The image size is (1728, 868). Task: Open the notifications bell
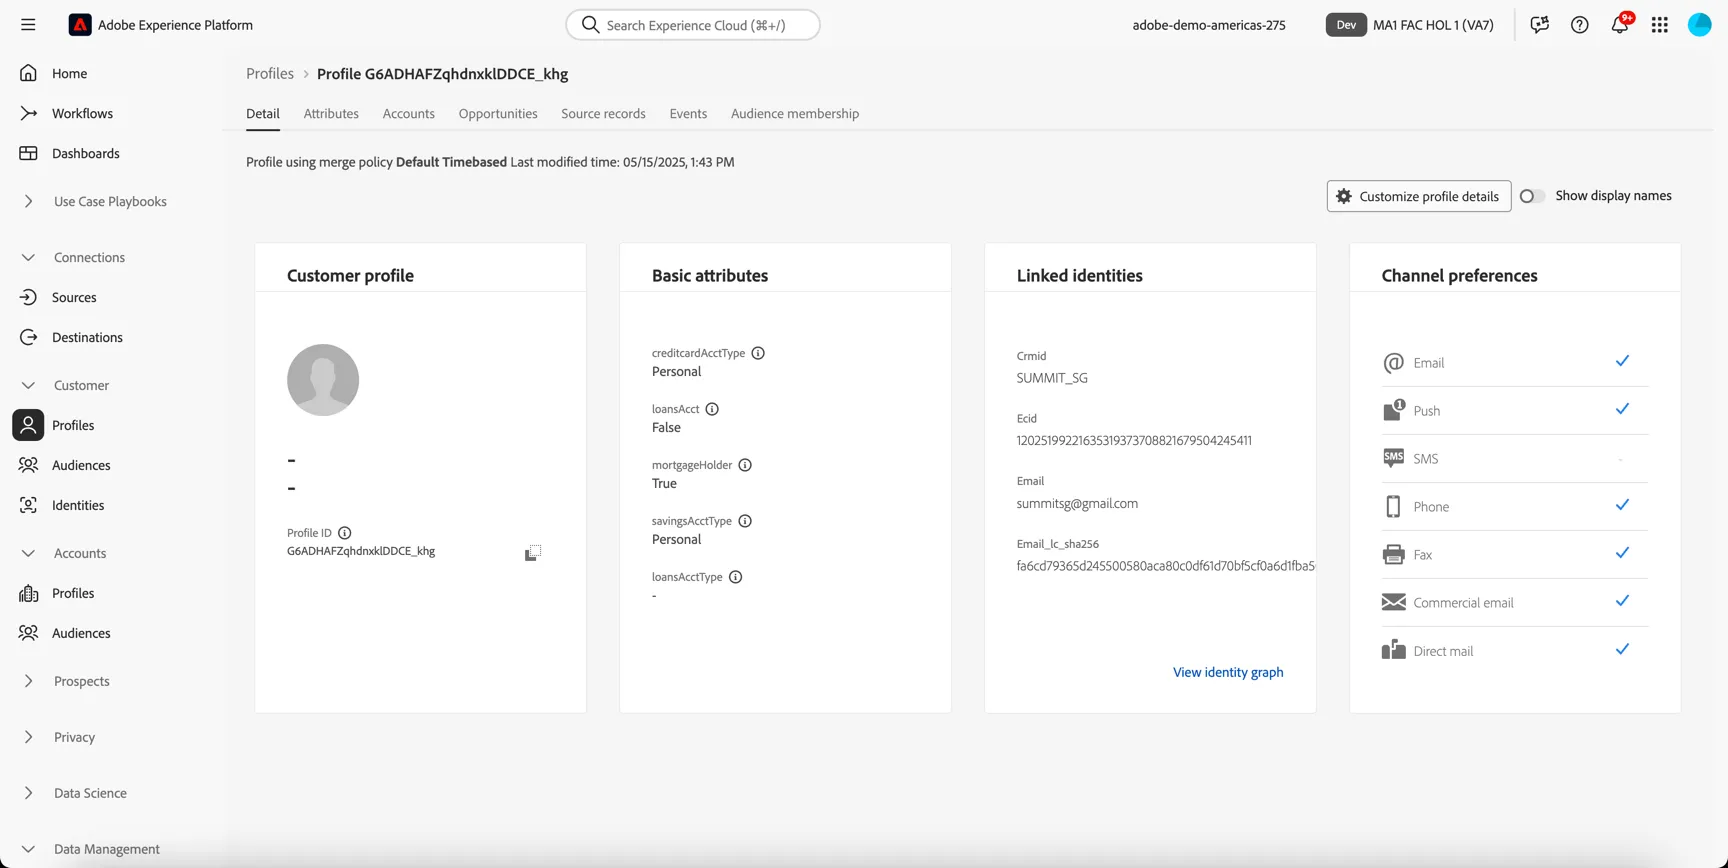[1620, 25]
